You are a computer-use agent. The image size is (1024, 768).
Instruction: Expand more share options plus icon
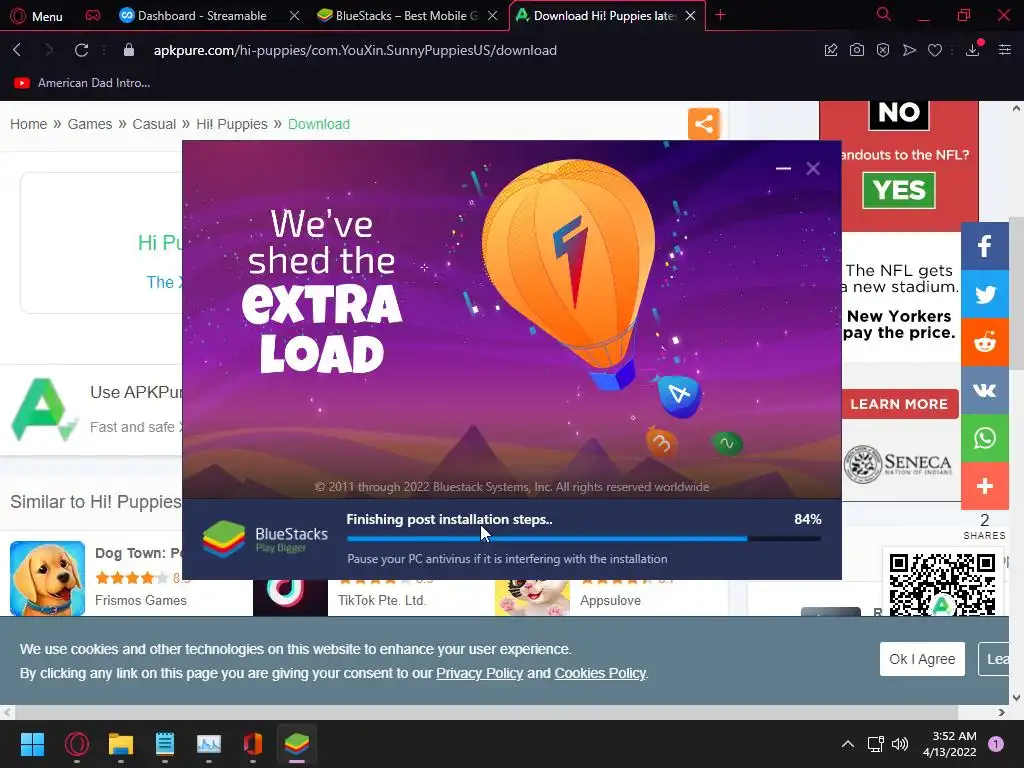985,486
